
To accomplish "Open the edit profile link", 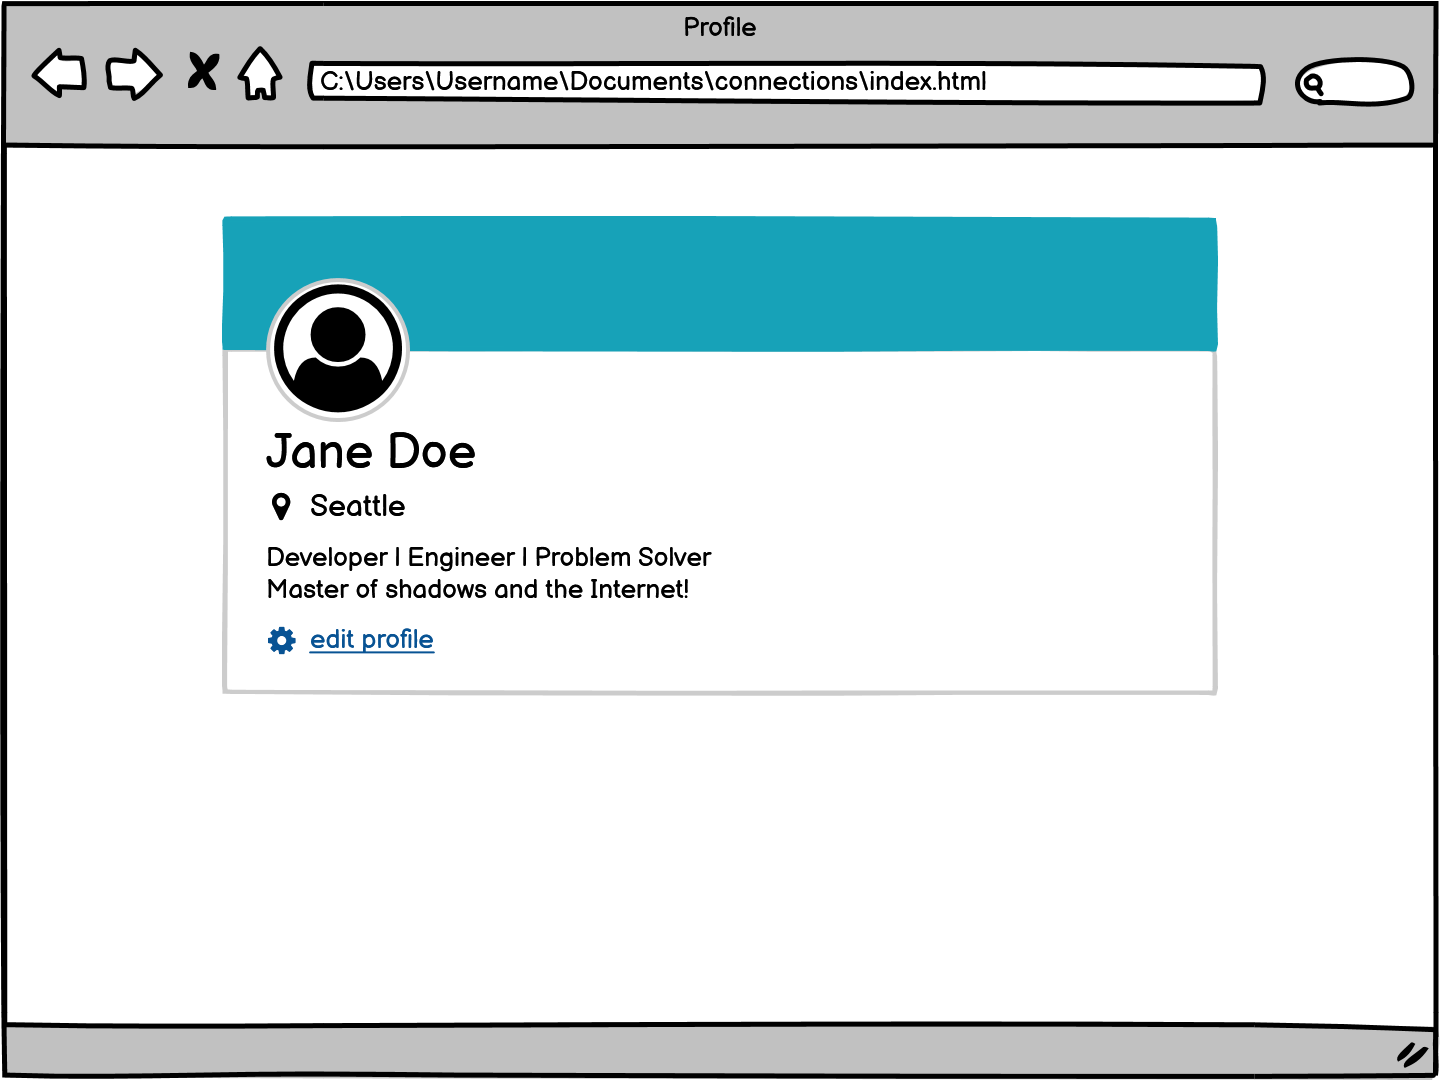I will [371, 639].
